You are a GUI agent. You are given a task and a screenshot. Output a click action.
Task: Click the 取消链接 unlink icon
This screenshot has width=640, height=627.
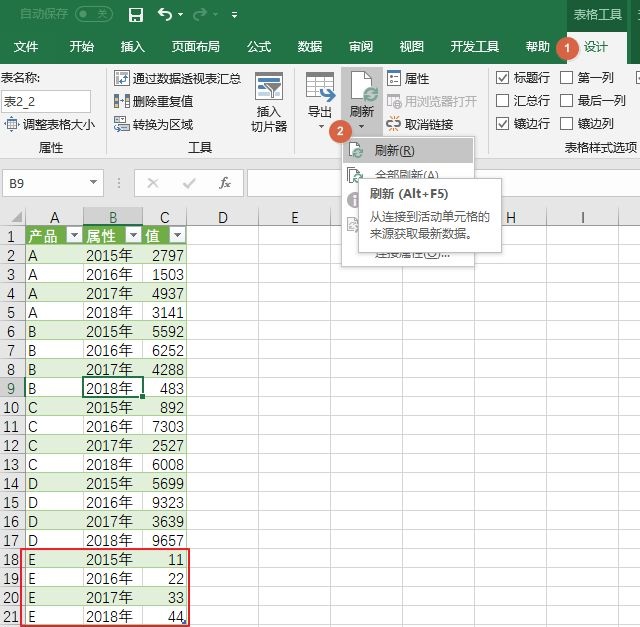tap(393, 124)
